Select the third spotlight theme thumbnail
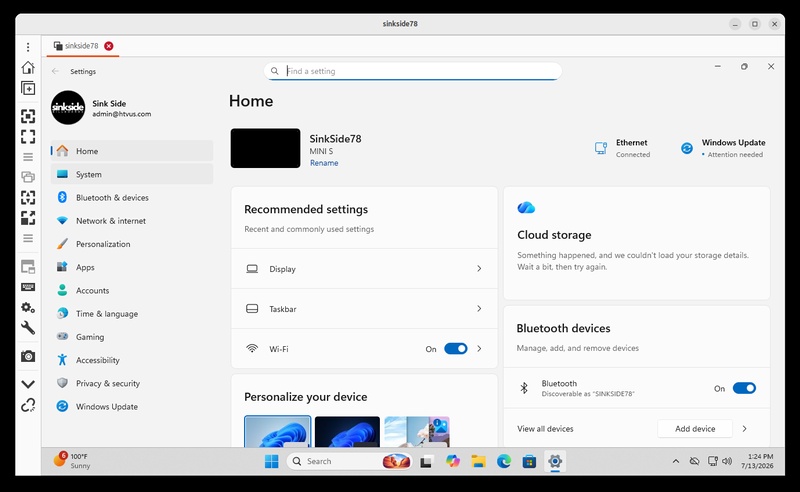The height and width of the screenshot is (492, 800). [417, 432]
